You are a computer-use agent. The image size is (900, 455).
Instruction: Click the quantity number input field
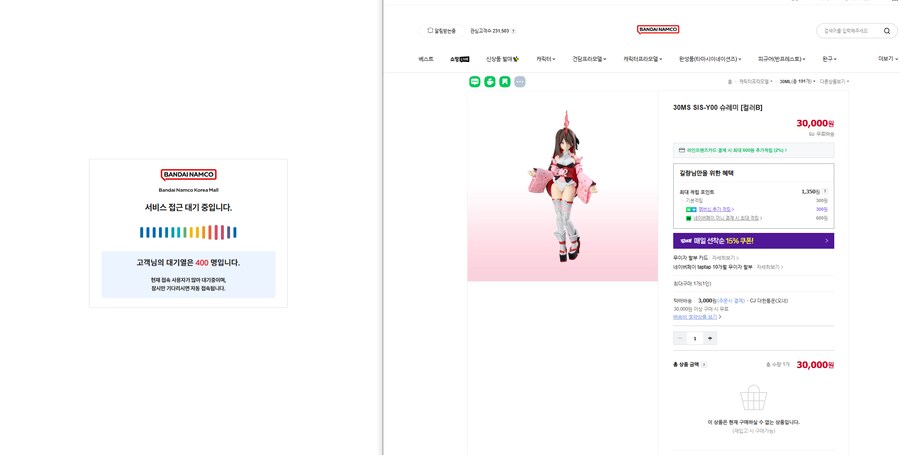[695, 339]
